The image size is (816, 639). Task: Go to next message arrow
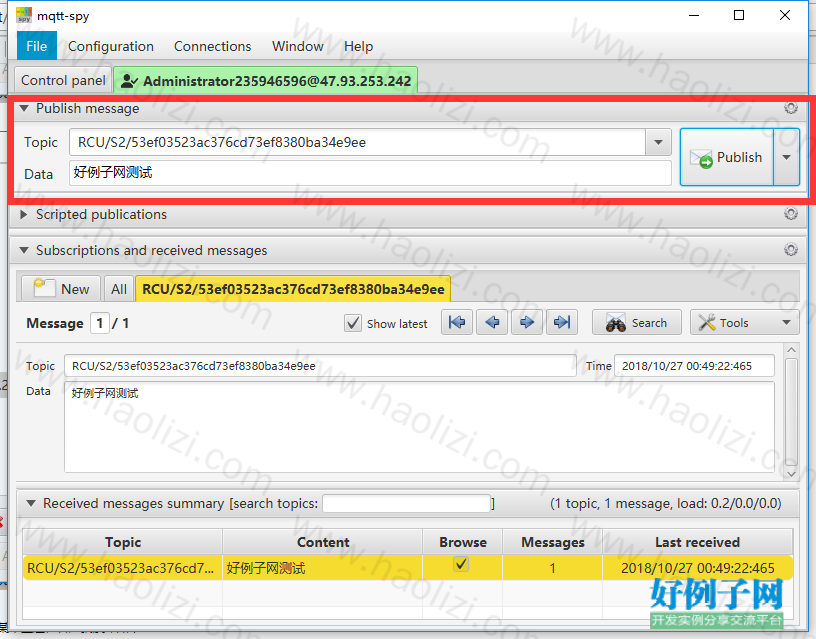[x=527, y=323]
